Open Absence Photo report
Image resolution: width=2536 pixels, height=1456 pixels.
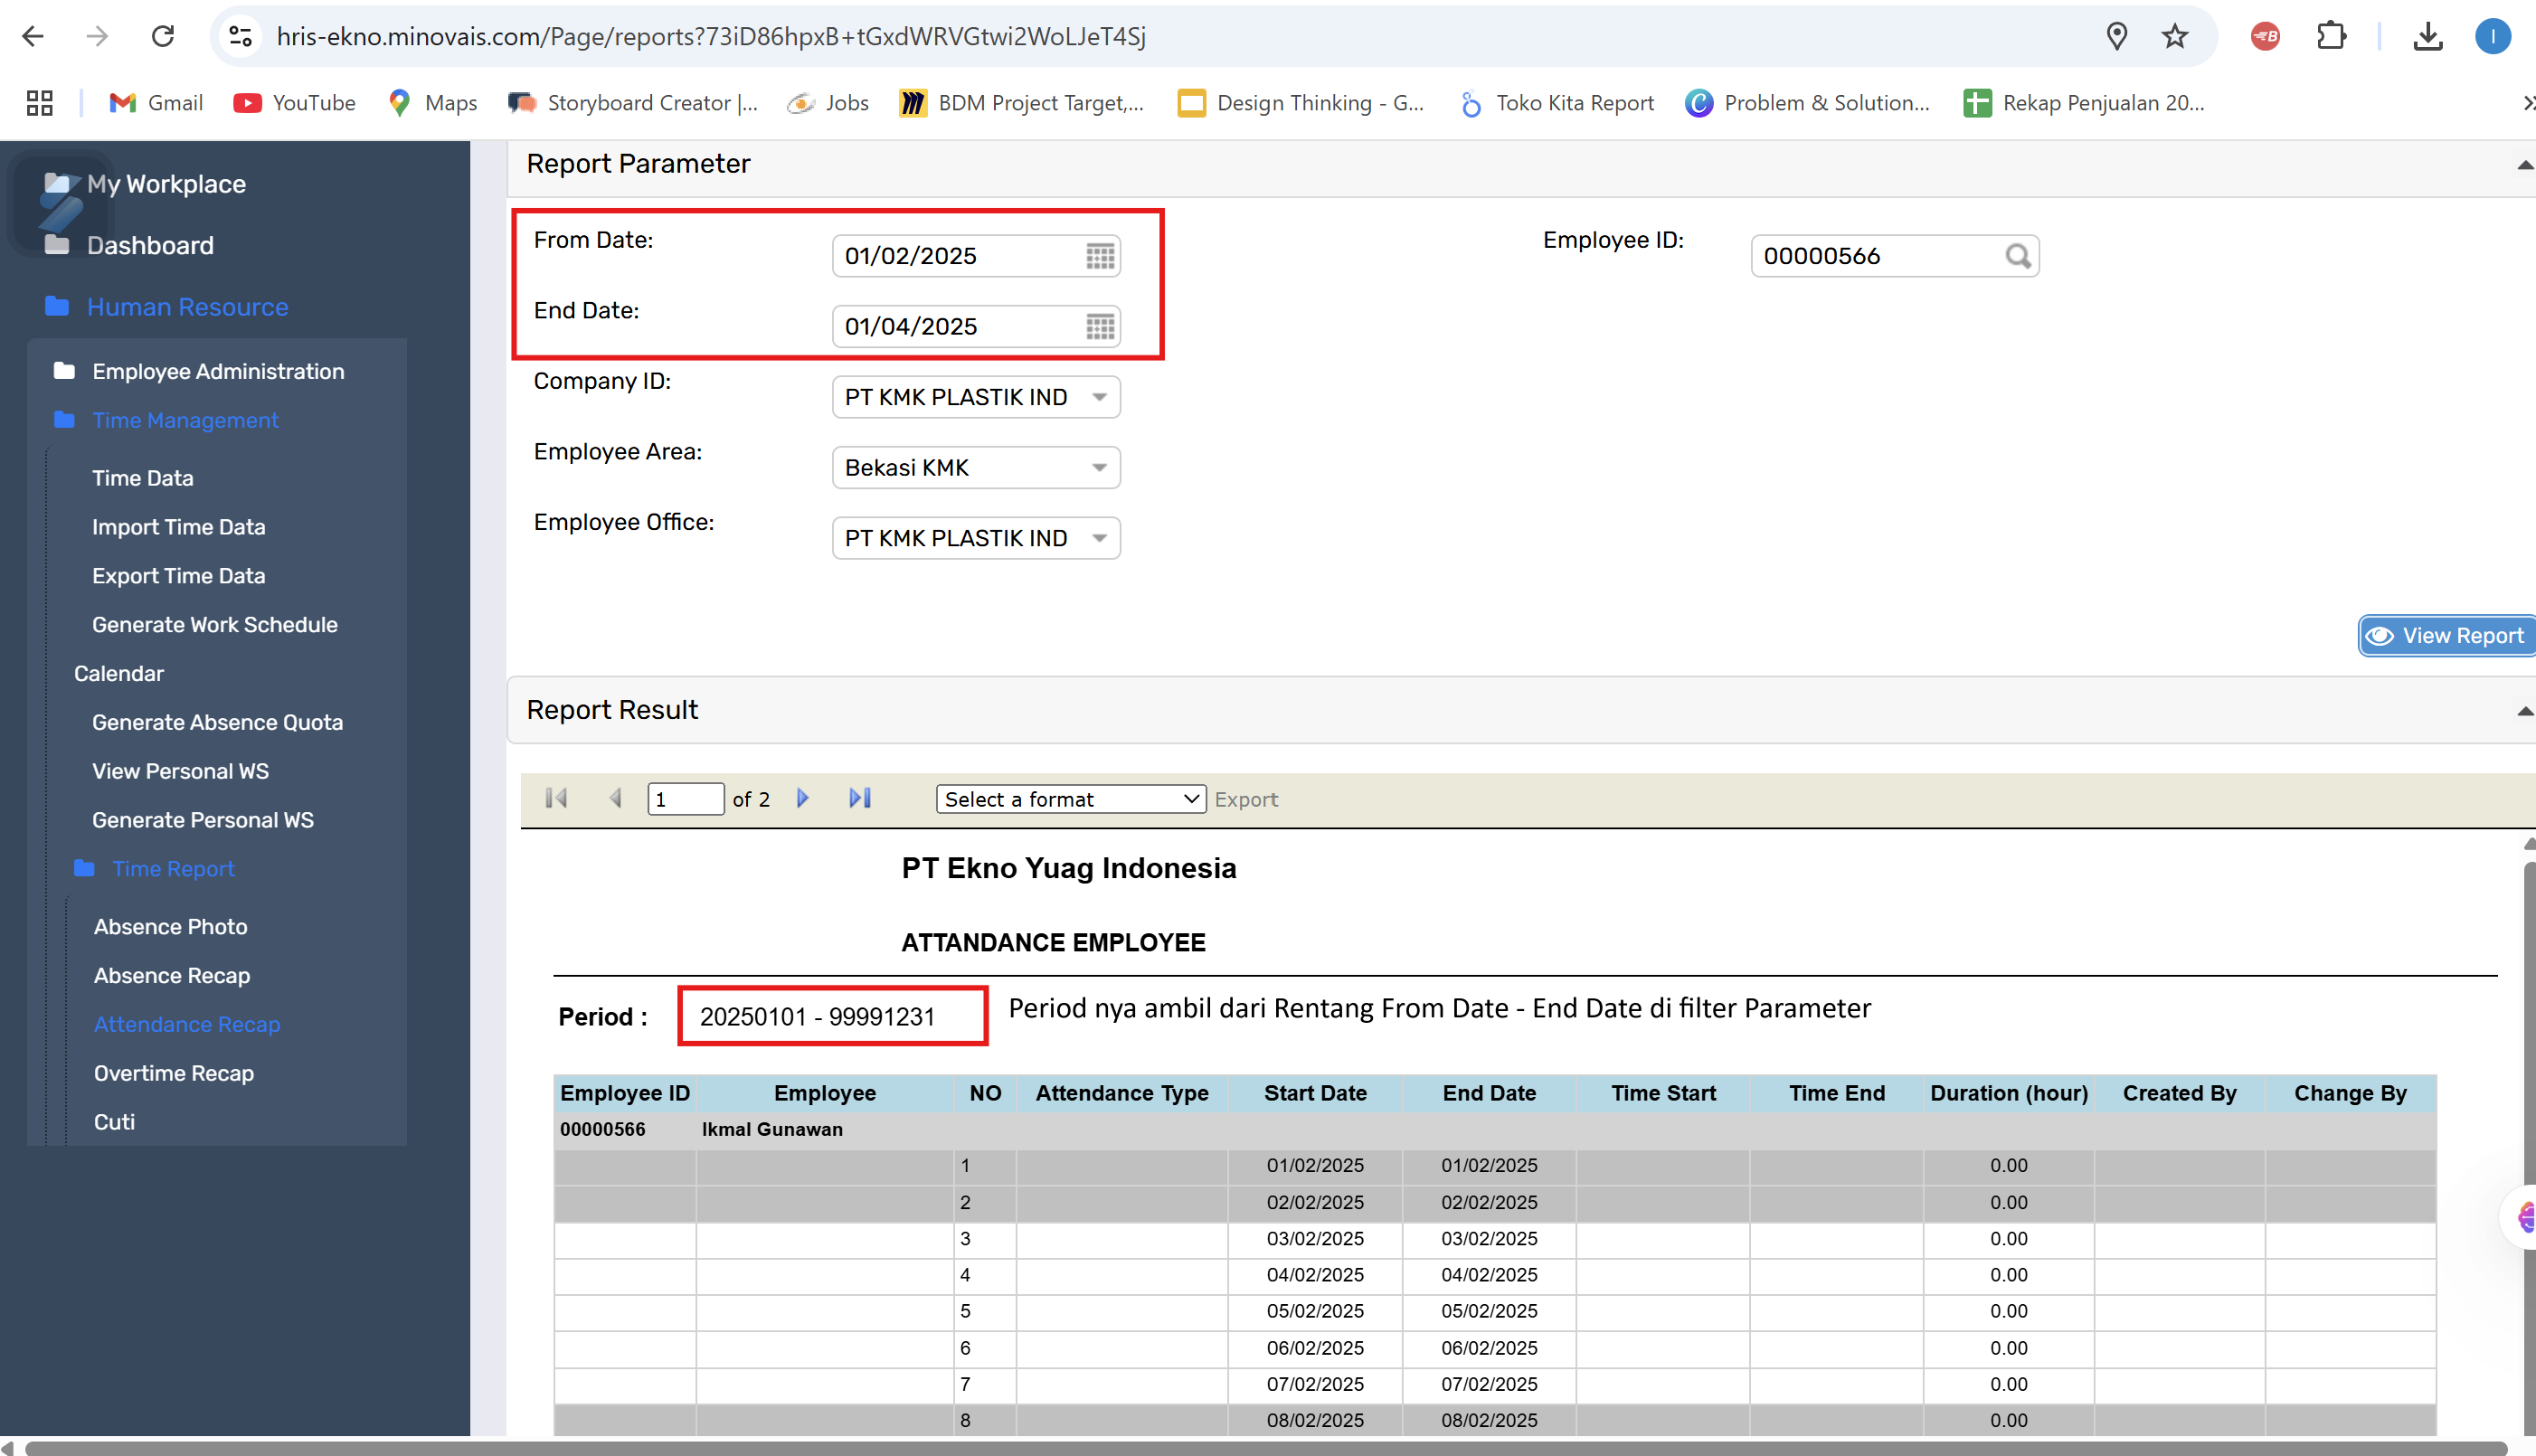coord(171,927)
